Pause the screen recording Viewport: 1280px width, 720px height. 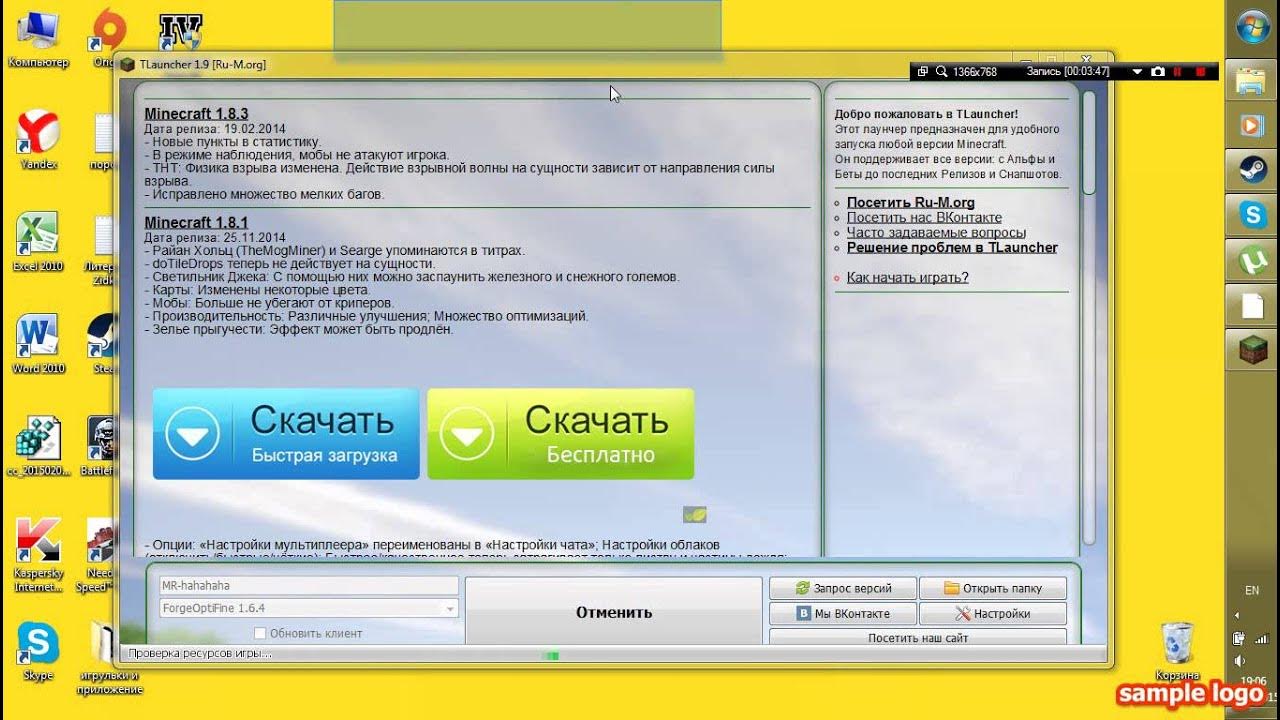1178,72
